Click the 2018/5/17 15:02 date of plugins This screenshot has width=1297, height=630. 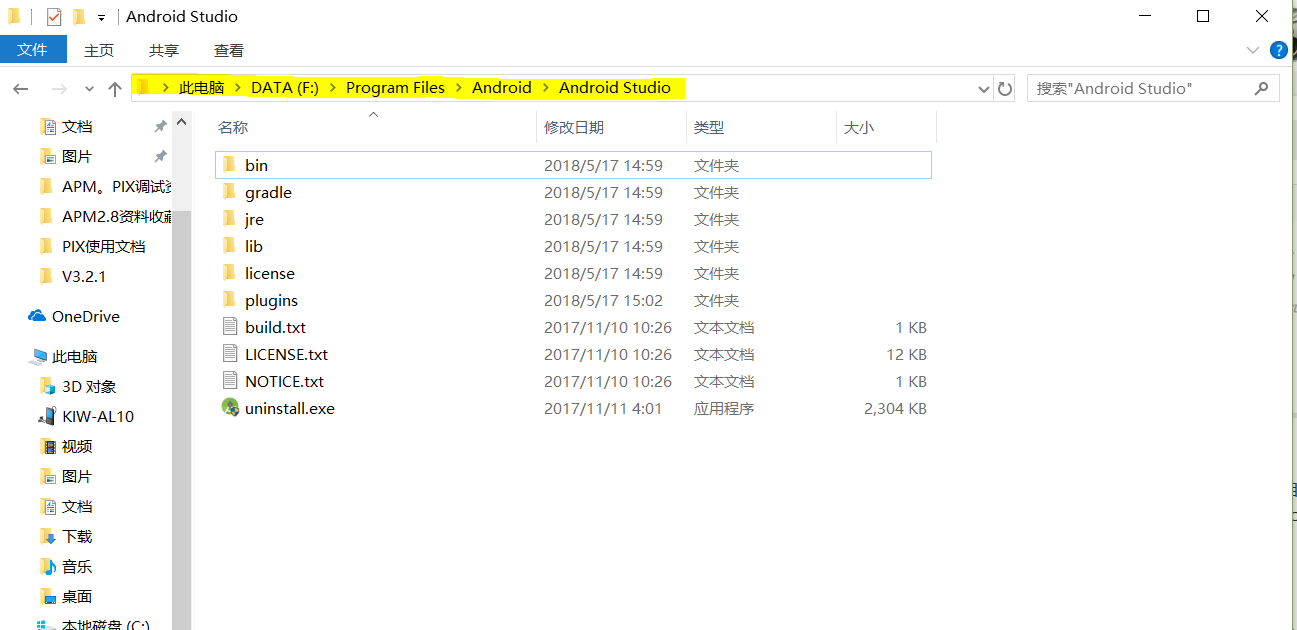point(603,300)
